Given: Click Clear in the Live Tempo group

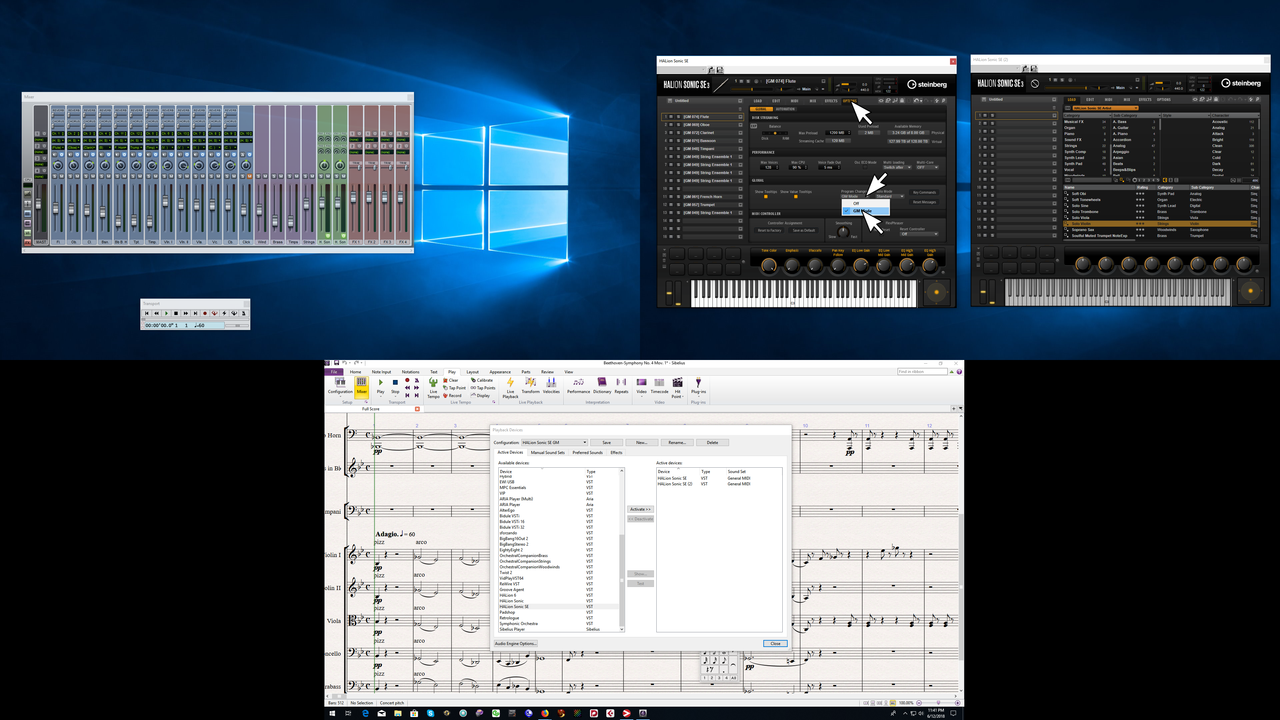Looking at the screenshot, I should [x=450, y=380].
